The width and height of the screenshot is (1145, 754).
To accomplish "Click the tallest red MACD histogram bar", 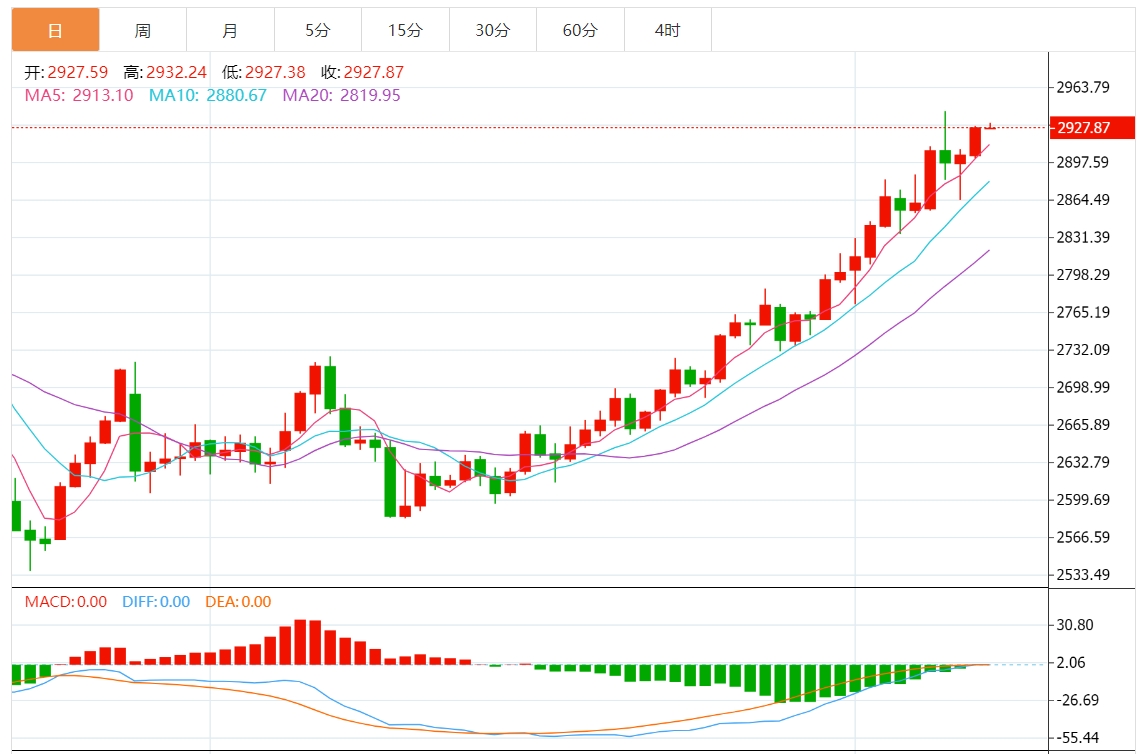I will 300,642.
